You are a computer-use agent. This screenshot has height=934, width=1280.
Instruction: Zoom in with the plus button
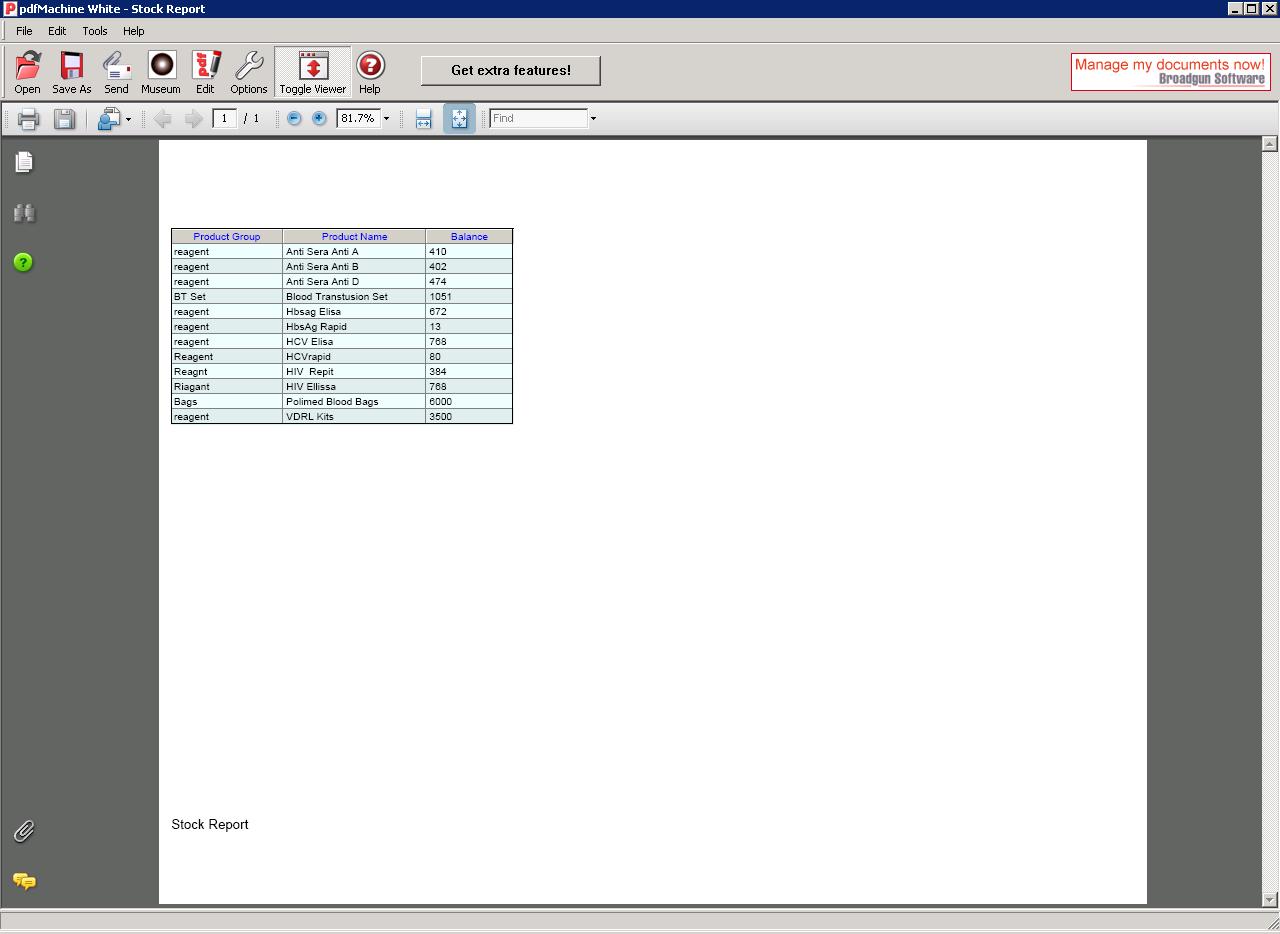coord(319,118)
